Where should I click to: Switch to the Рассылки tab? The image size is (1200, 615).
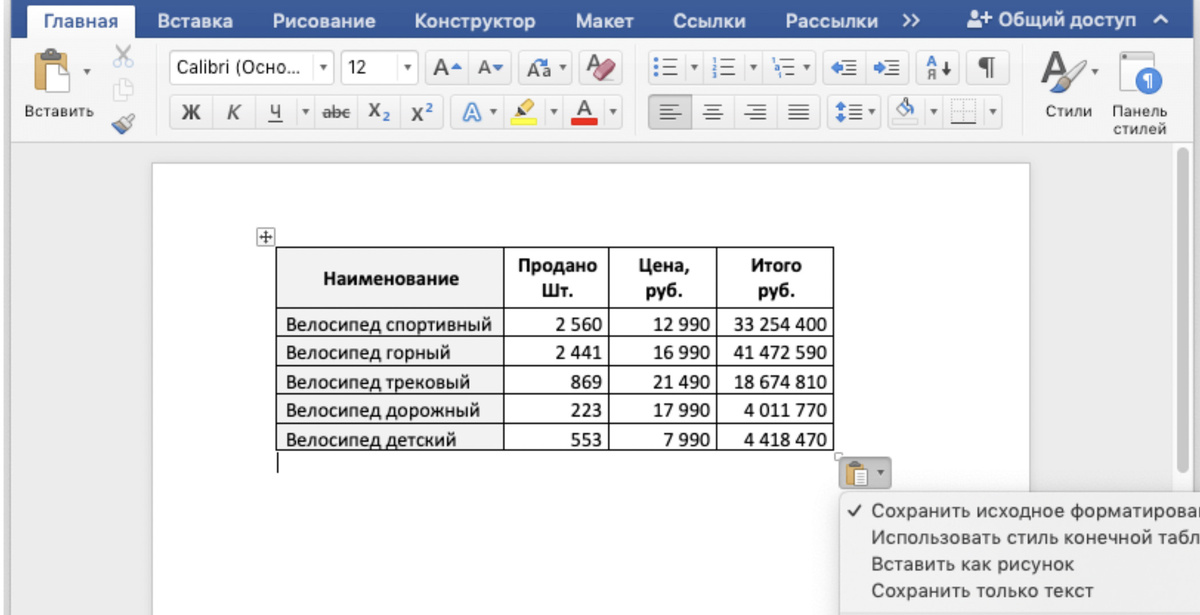[x=831, y=21]
